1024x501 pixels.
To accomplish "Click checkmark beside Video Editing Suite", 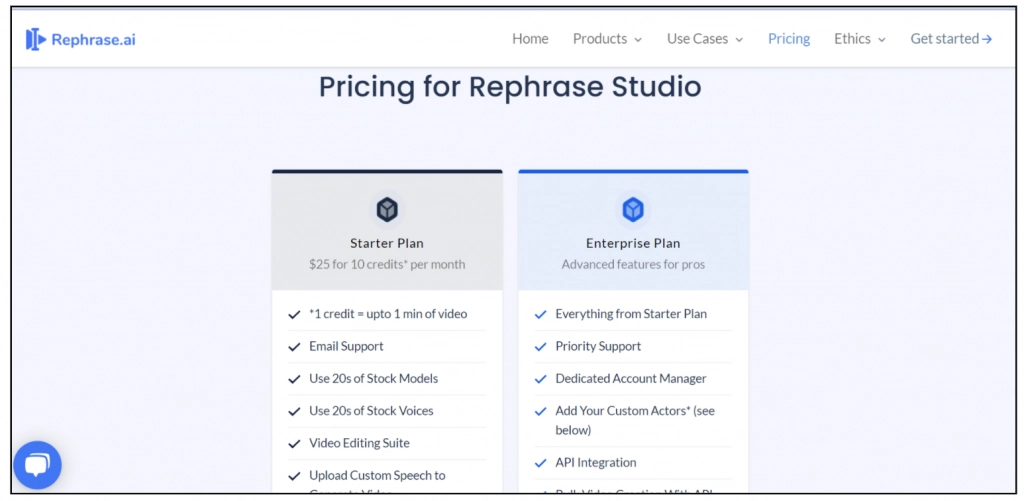I will coord(294,444).
